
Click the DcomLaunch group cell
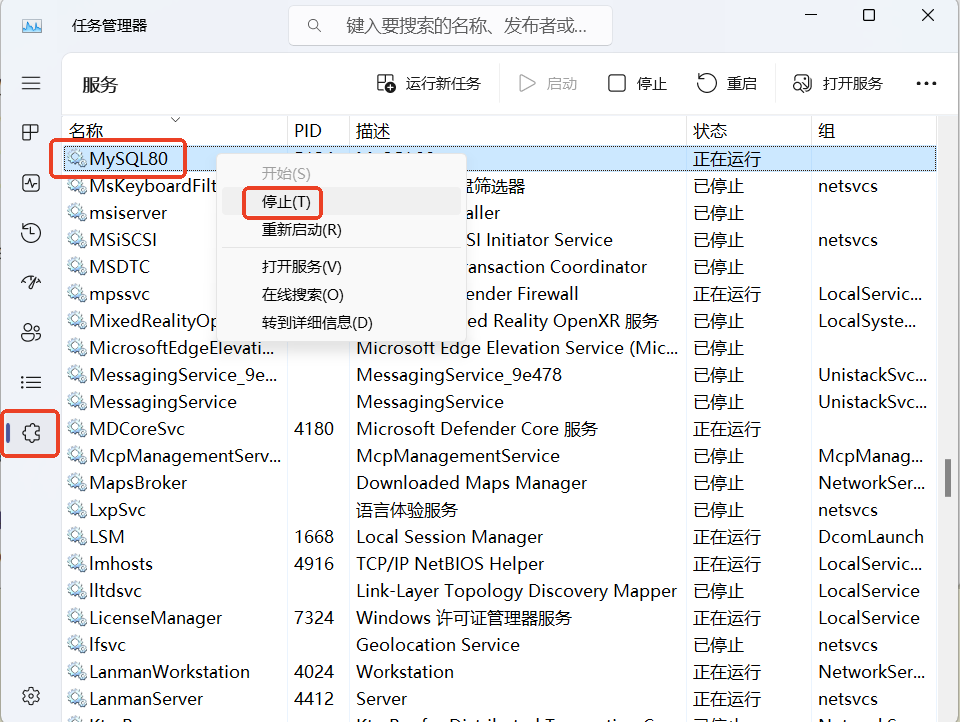point(871,536)
